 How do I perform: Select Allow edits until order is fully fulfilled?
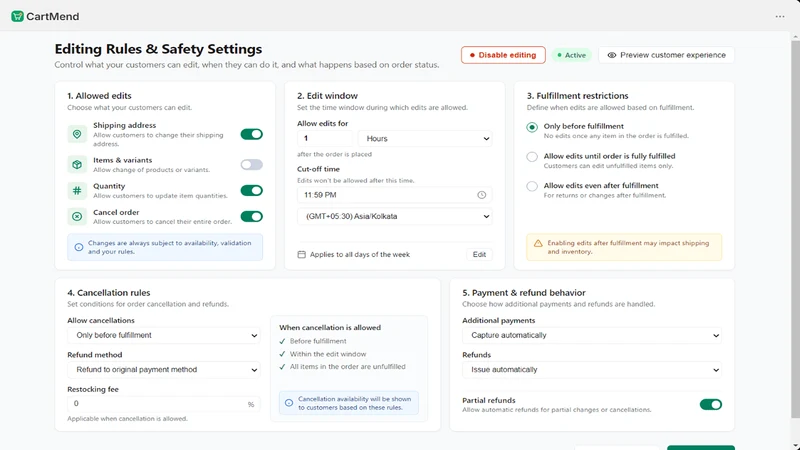(x=532, y=157)
